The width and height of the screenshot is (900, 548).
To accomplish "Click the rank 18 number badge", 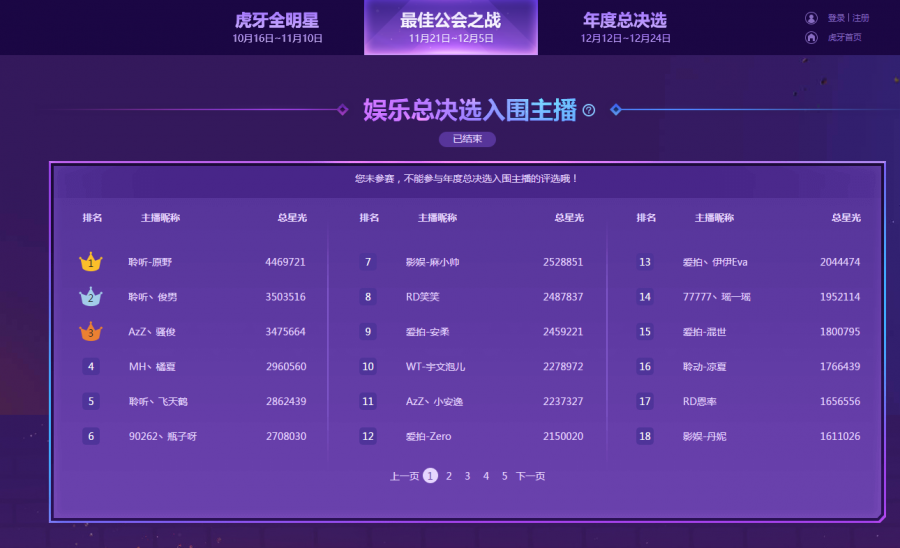I will pyautogui.click(x=645, y=436).
